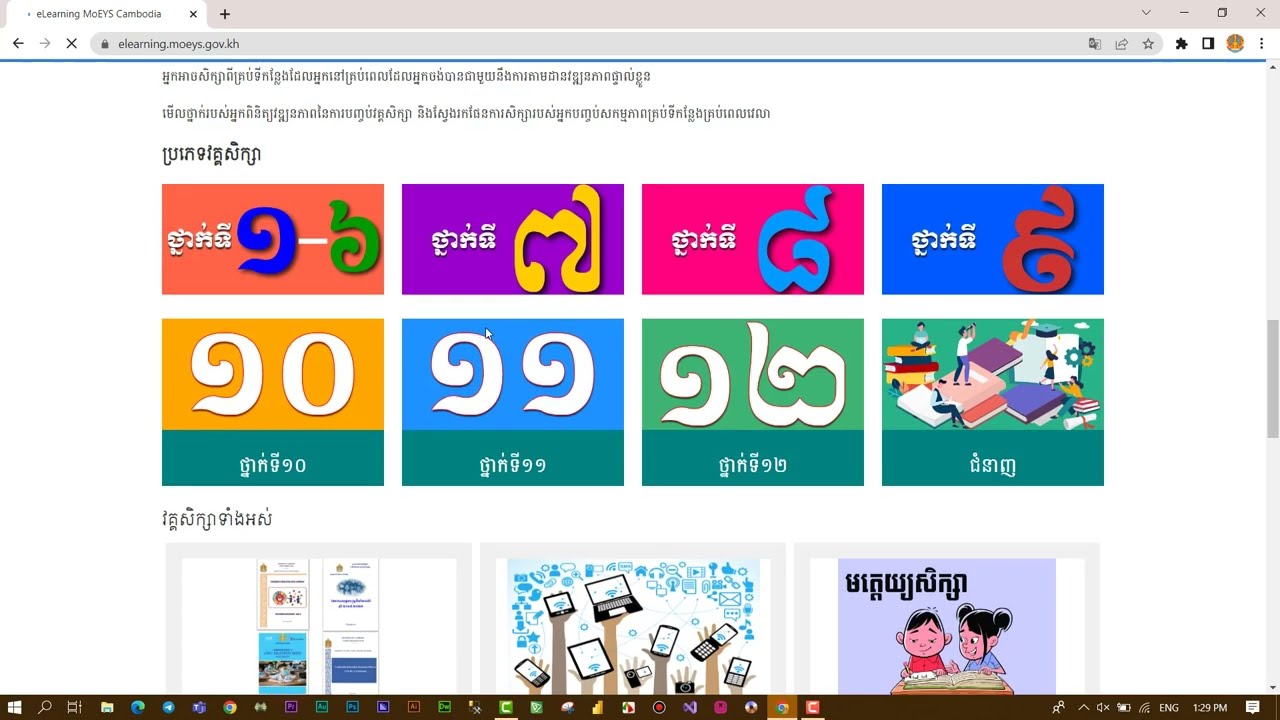Image resolution: width=1280 pixels, height=720 pixels.
Task: Go back to the previous page
Action: (18, 44)
